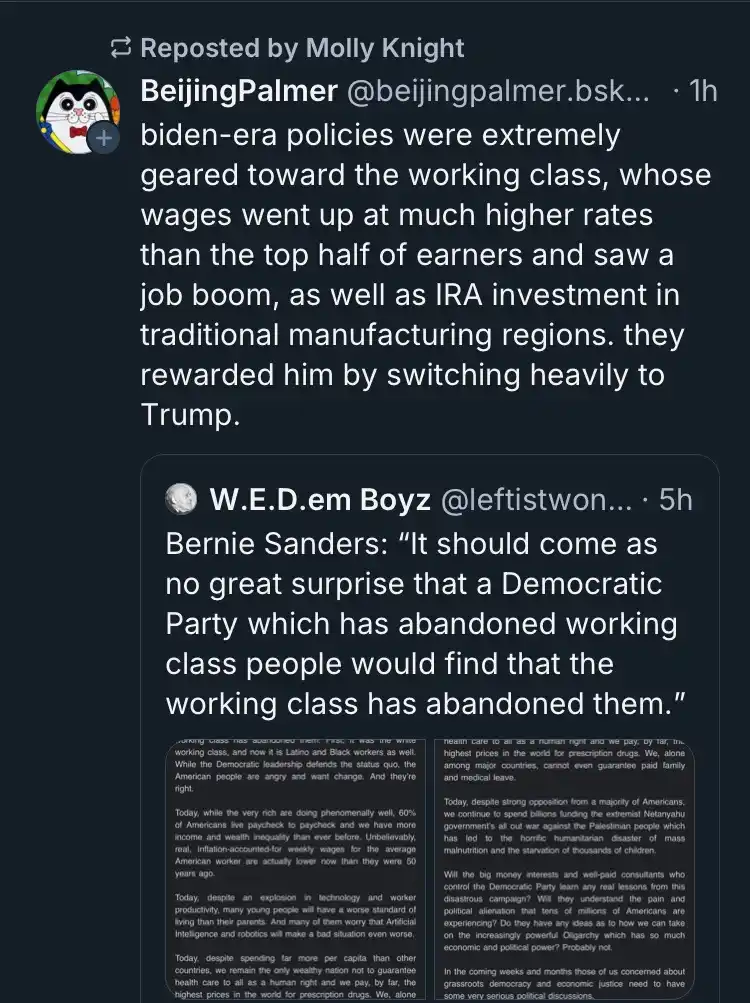The height and width of the screenshot is (1003, 750).
Task: Open left statement image thumbnail
Action: click(x=296, y=869)
